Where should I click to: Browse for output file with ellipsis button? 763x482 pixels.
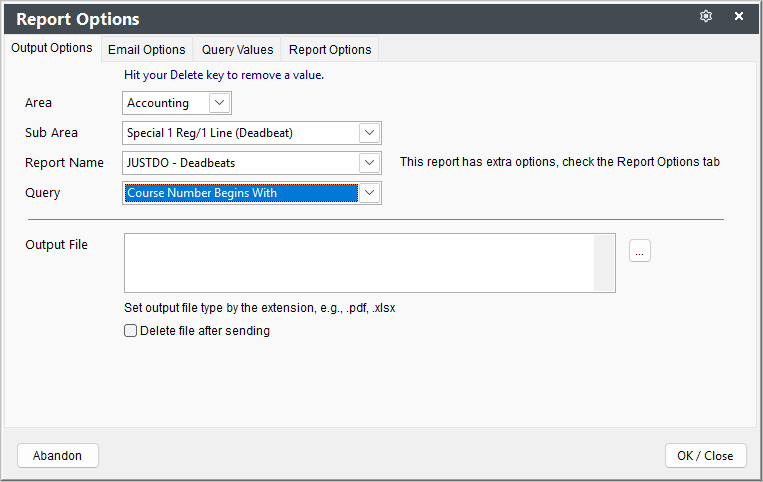click(639, 251)
